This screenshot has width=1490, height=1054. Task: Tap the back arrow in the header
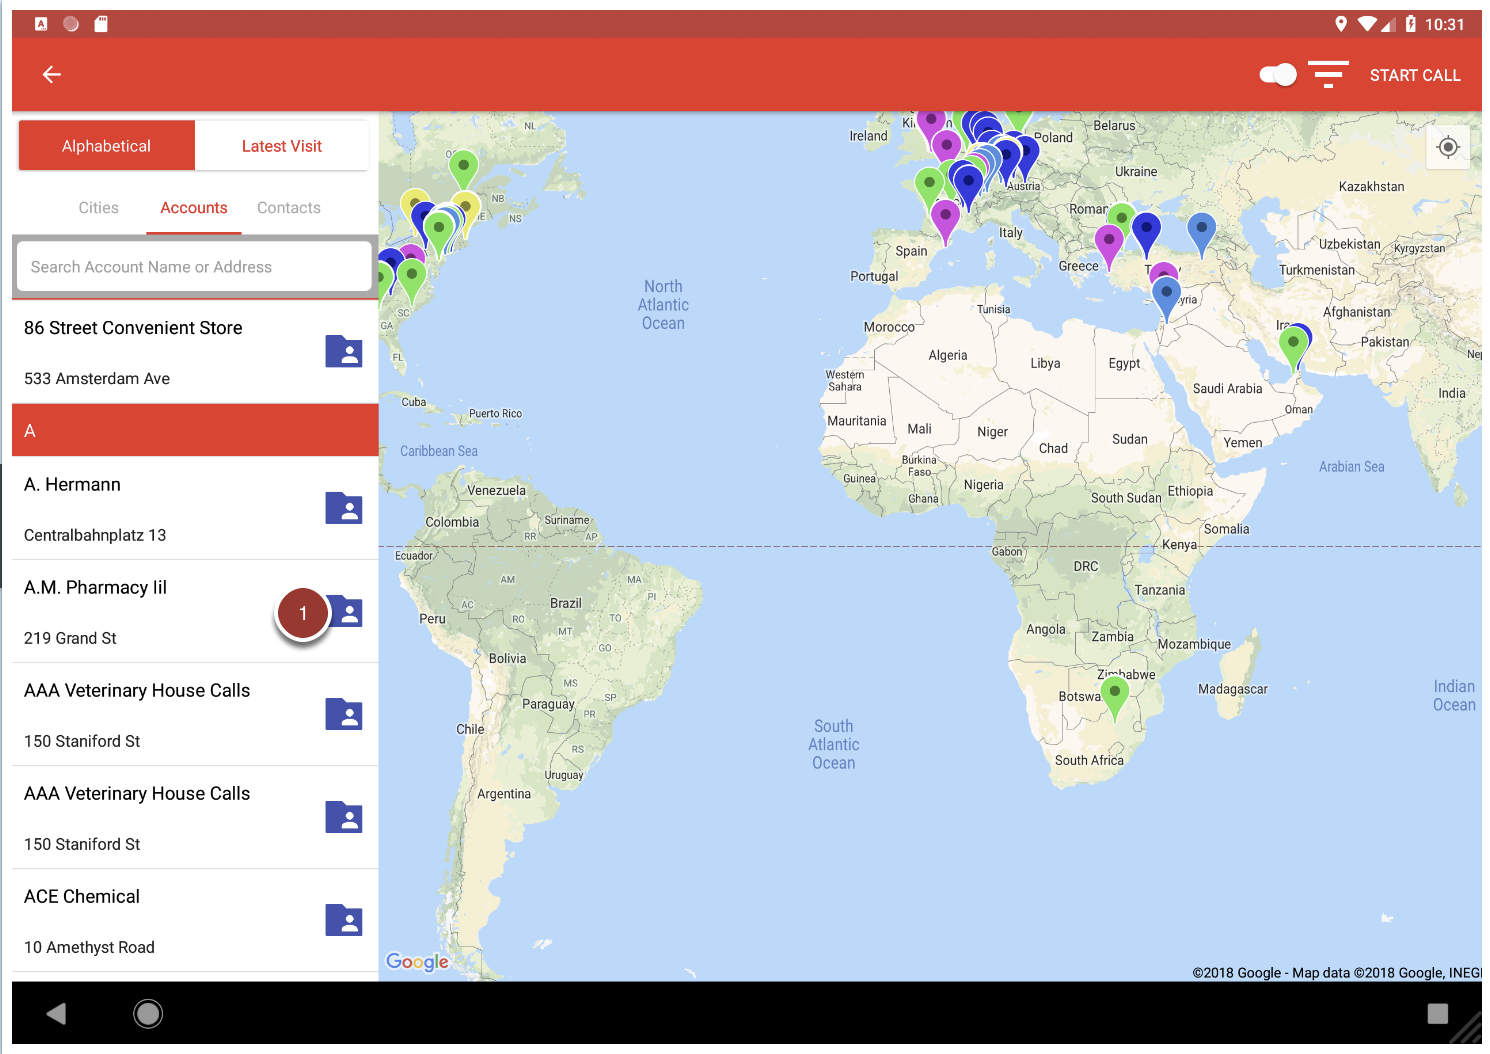52,74
